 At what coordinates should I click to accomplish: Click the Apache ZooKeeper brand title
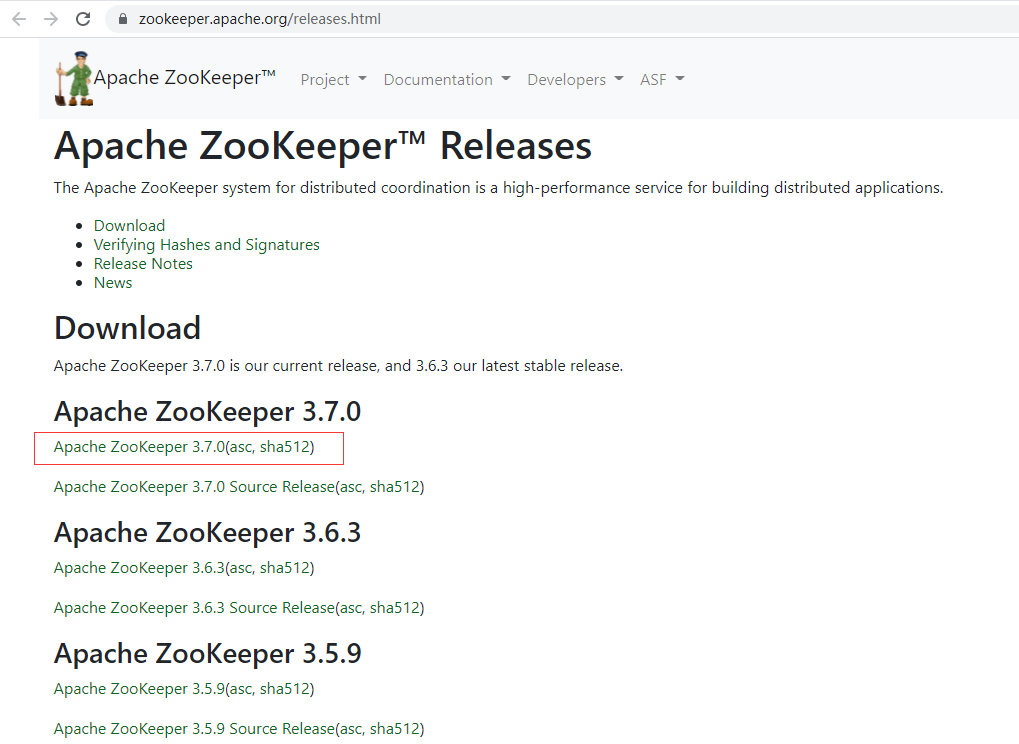185,77
